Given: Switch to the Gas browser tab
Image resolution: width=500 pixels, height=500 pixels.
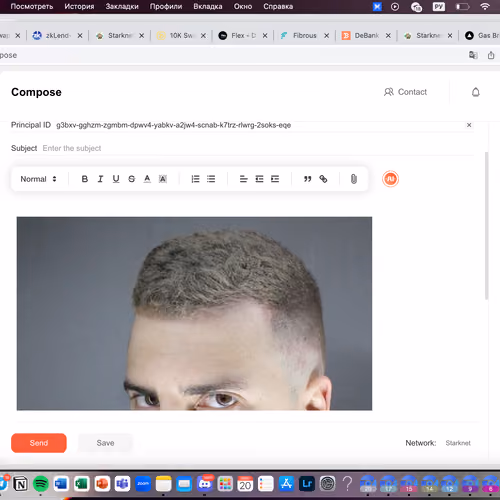Looking at the screenshot, I should (x=482, y=35).
